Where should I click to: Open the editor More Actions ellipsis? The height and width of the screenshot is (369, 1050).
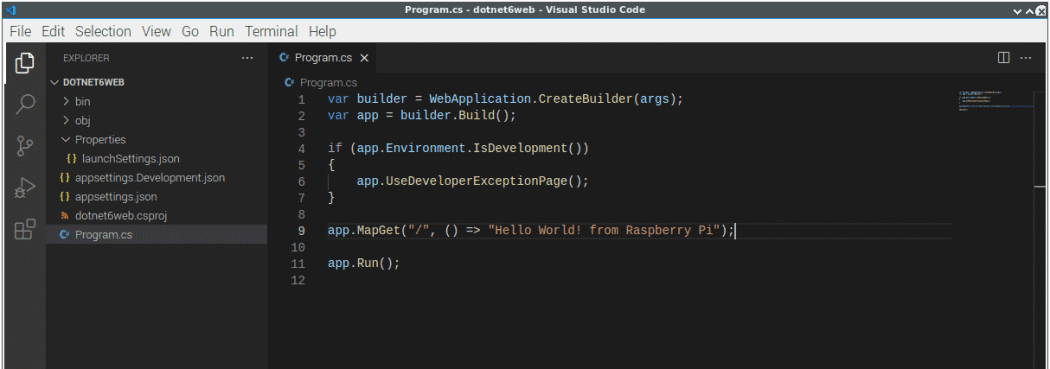click(1026, 58)
